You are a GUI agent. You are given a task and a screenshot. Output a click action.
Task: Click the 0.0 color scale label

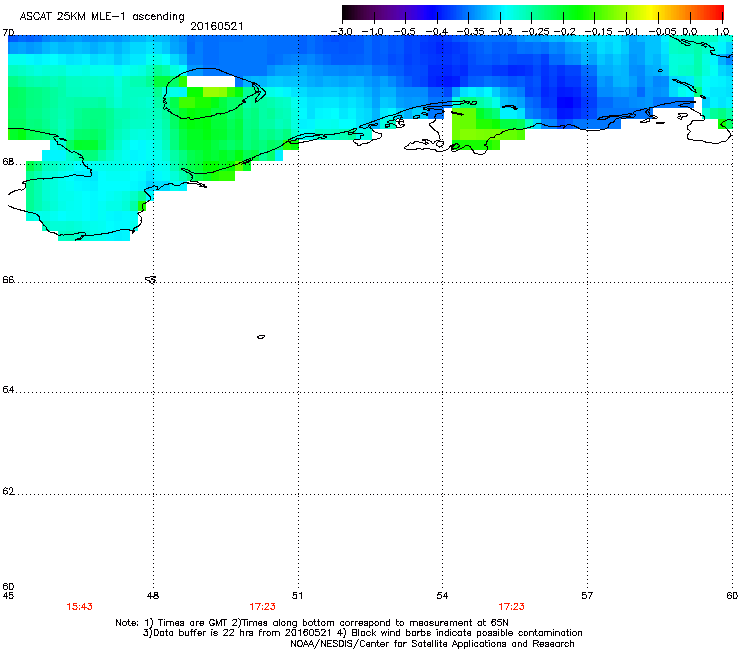(x=690, y=32)
